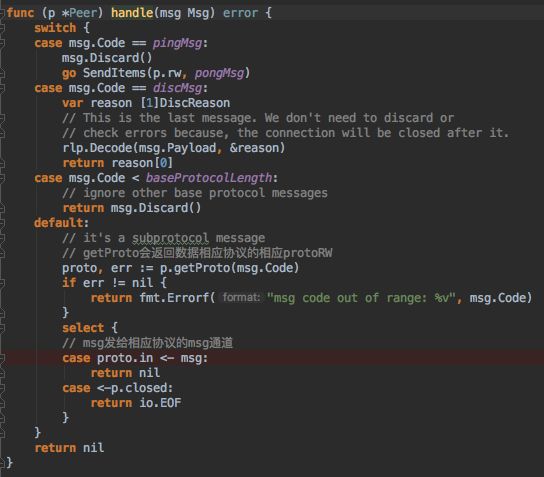Image resolution: width=544 pixels, height=477 pixels.
Task: Click the baseProtocolLength constant
Action: (x=209, y=178)
